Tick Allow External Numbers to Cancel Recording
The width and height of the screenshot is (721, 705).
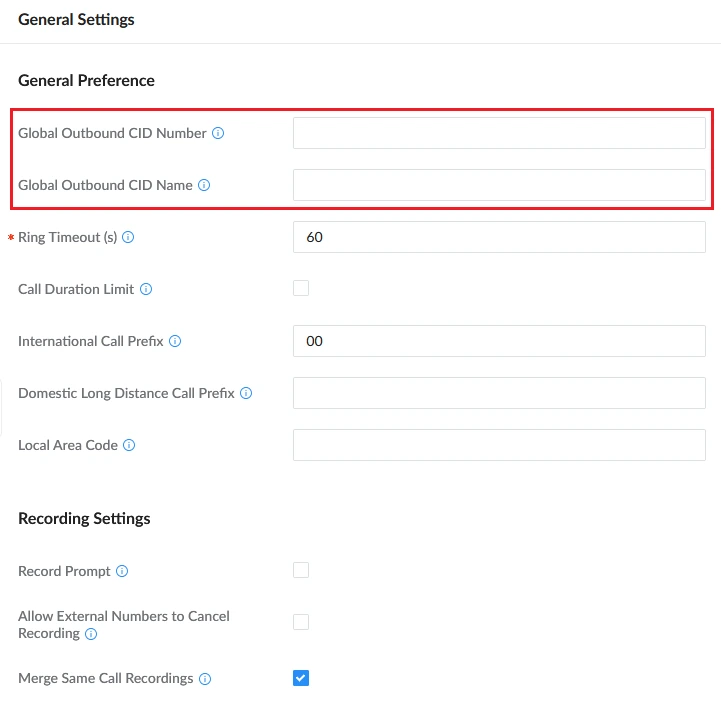click(x=301, y=622)
